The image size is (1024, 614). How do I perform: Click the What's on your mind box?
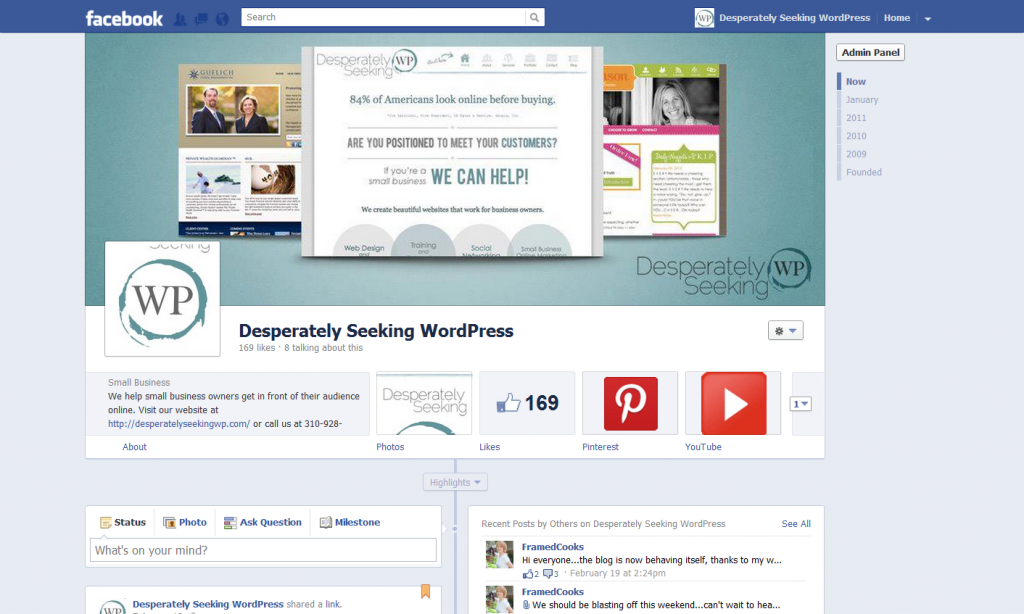point(263,550)
